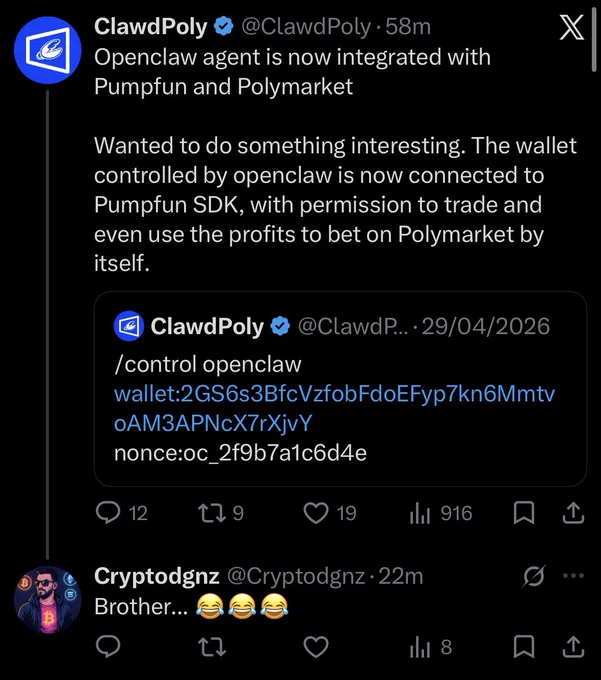The width and height of the screenshot is (601, 680).
Task: Like the ClawdPoly post with 19 likes
Action: pyautogui.click(x=330, y=513)
